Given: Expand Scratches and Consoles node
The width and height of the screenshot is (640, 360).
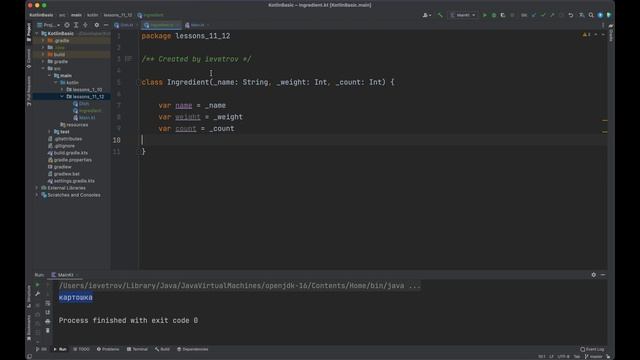Looking at the screenshot, I should point(37,195).
